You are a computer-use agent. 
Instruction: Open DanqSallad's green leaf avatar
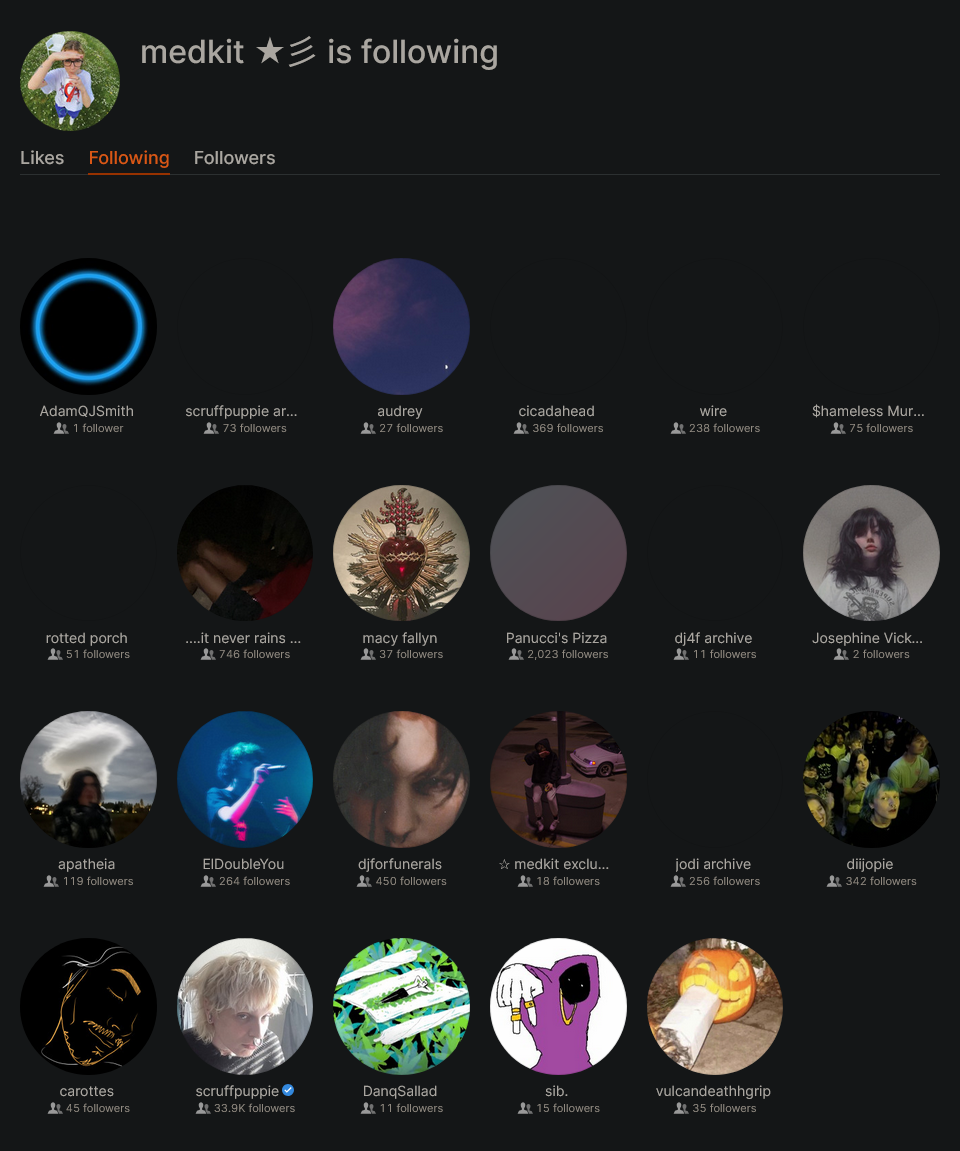click(x=401, y=1006)
